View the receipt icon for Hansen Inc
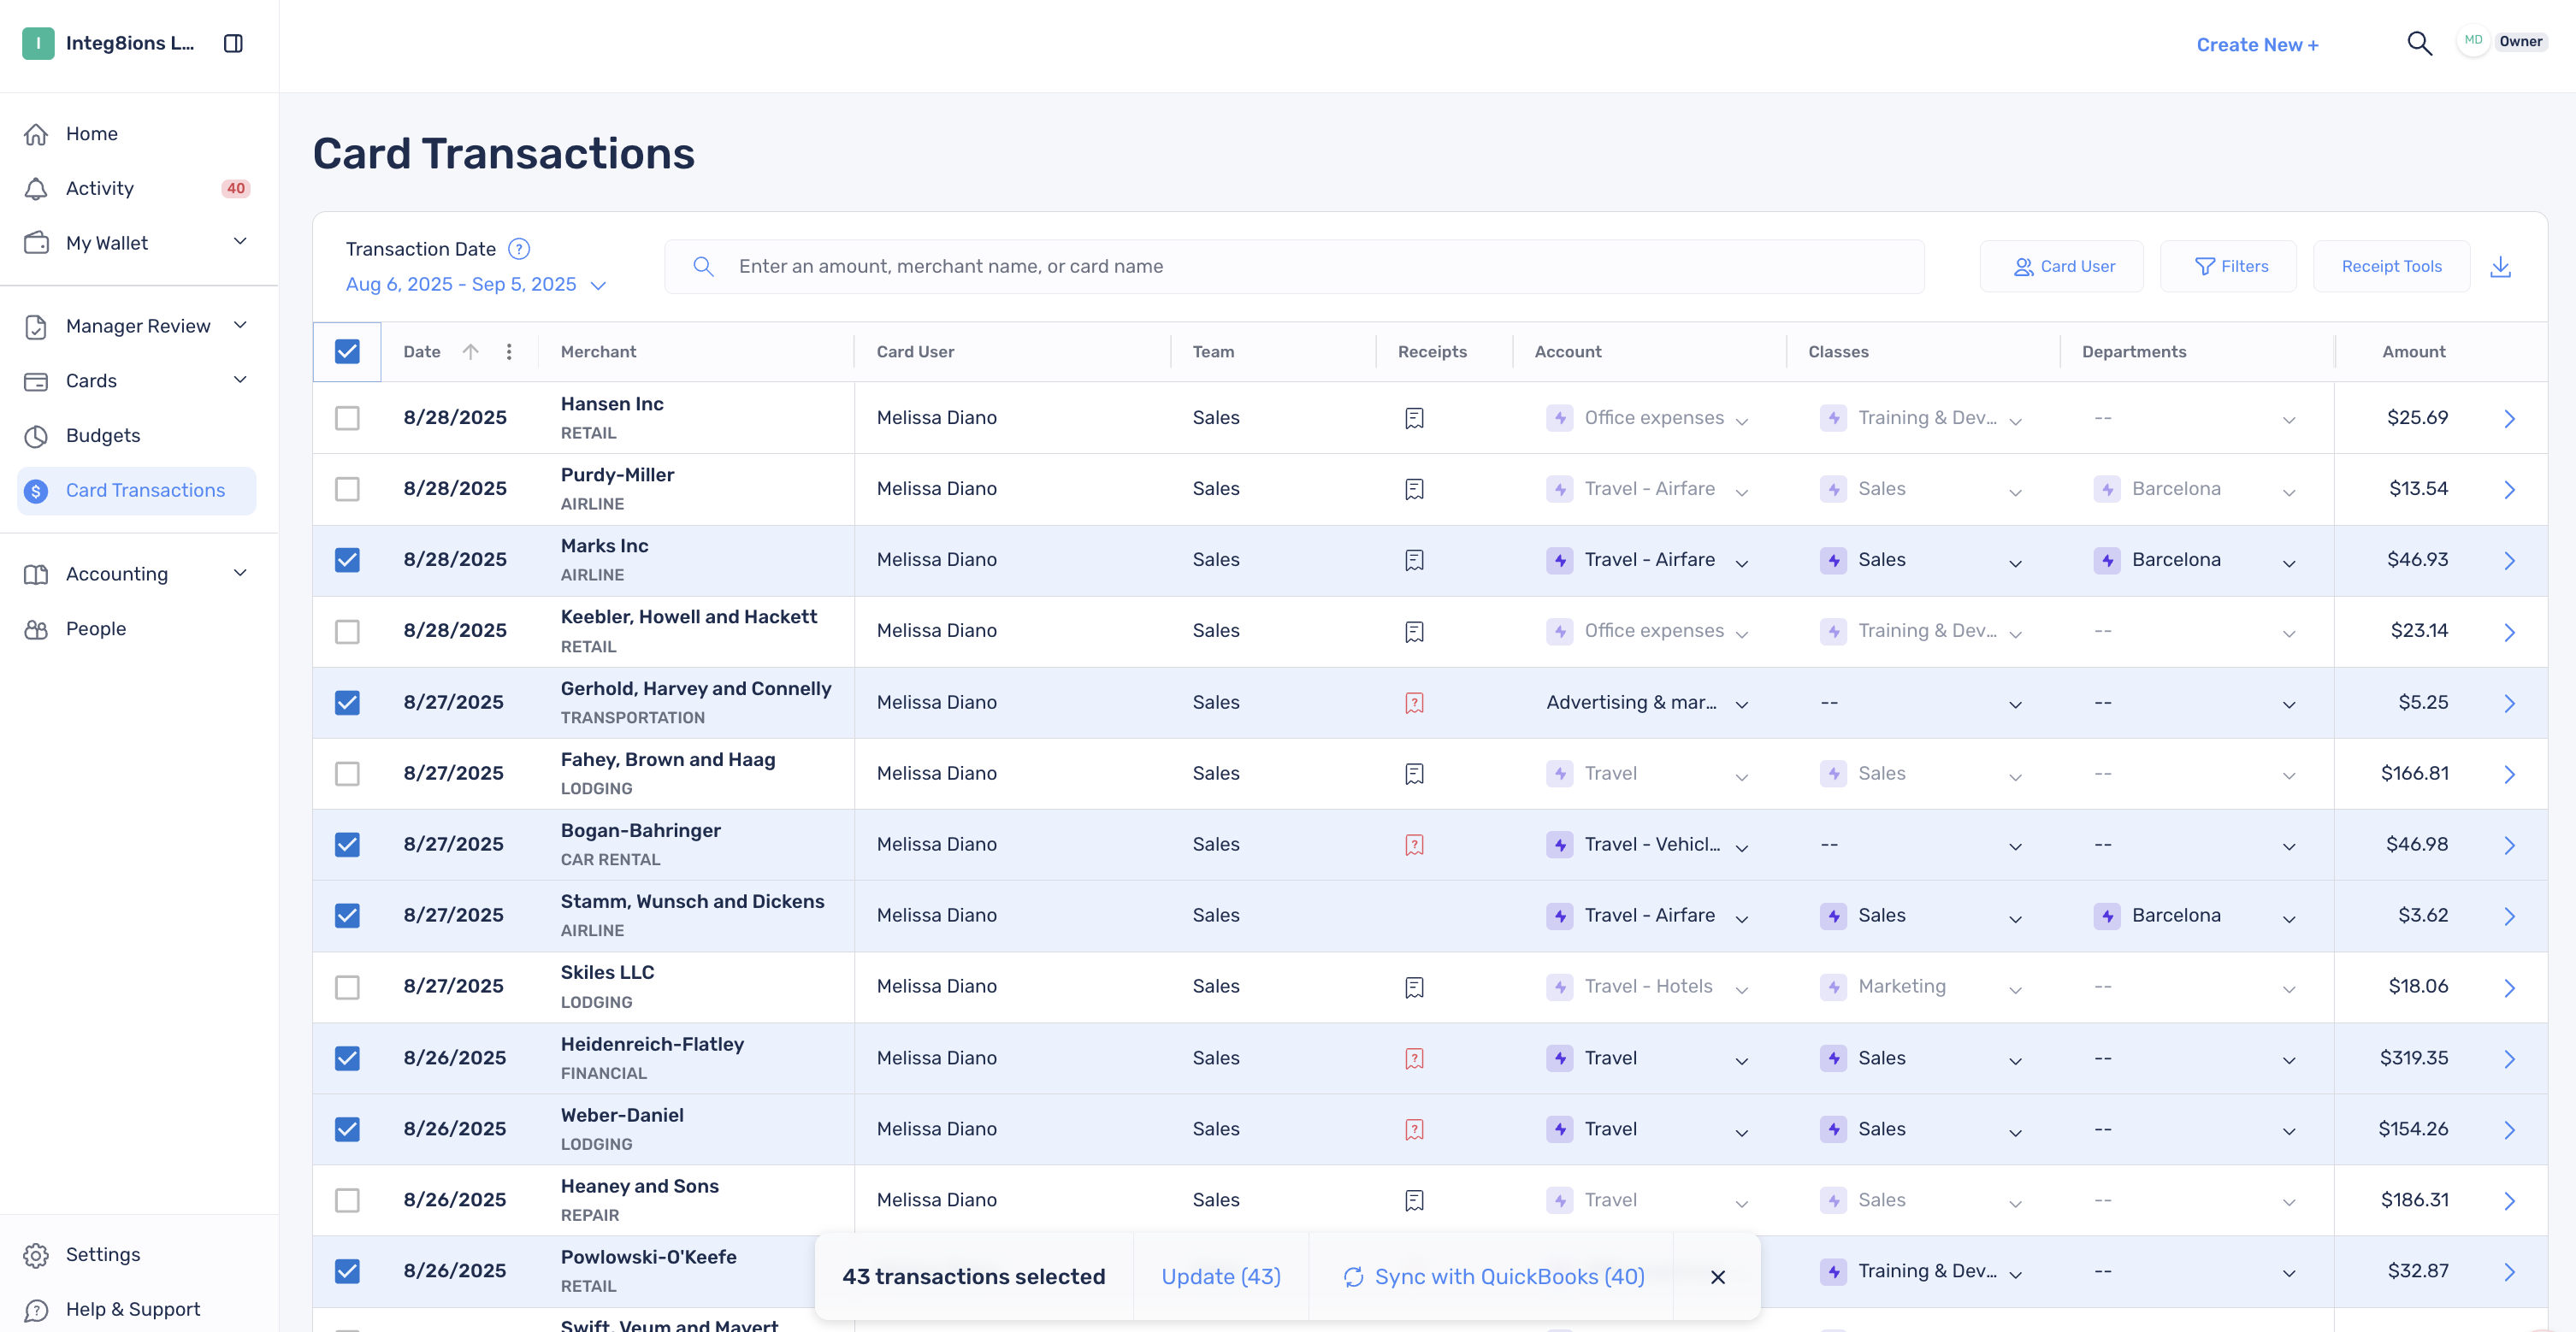 [x=1414, y=418]
